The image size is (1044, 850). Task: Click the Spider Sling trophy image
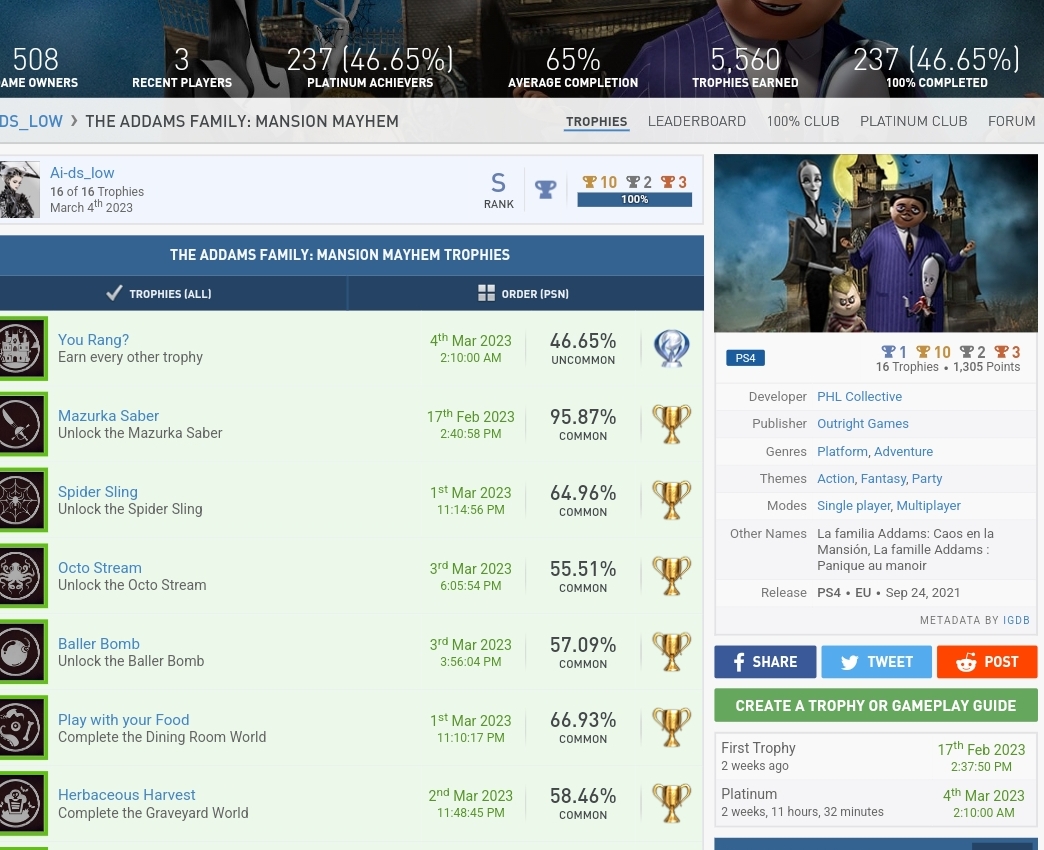(x=23, y=500)
